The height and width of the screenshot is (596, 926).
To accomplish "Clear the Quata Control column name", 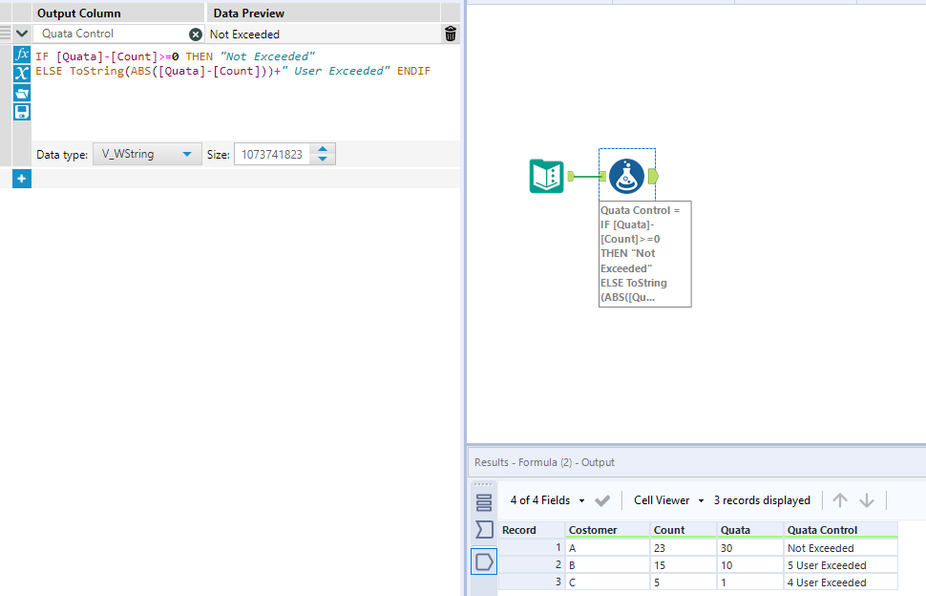I will point(195,34).
